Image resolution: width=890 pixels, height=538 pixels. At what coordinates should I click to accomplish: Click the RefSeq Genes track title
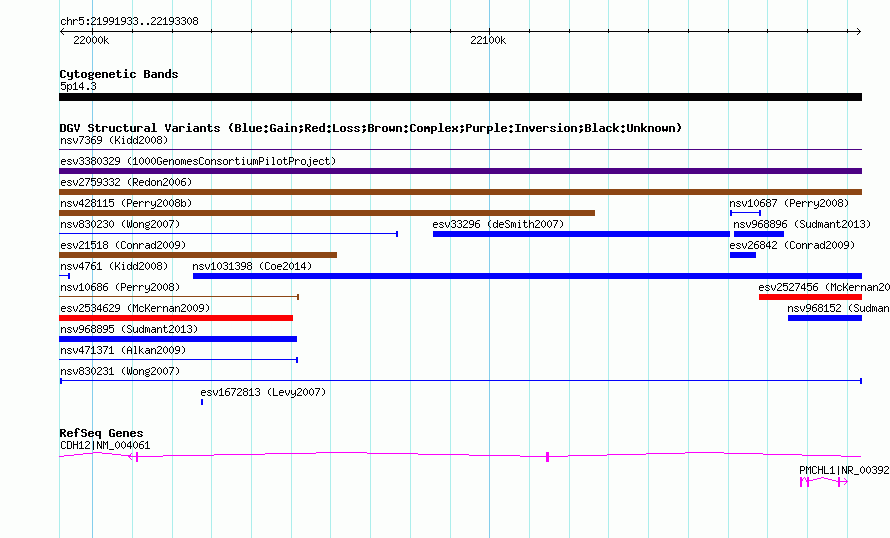(102, 433)
